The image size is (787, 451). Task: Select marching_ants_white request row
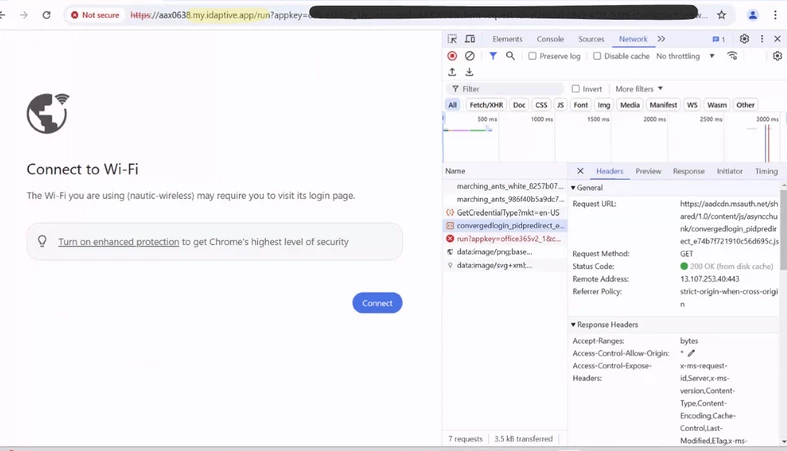[x=504, y=186]
